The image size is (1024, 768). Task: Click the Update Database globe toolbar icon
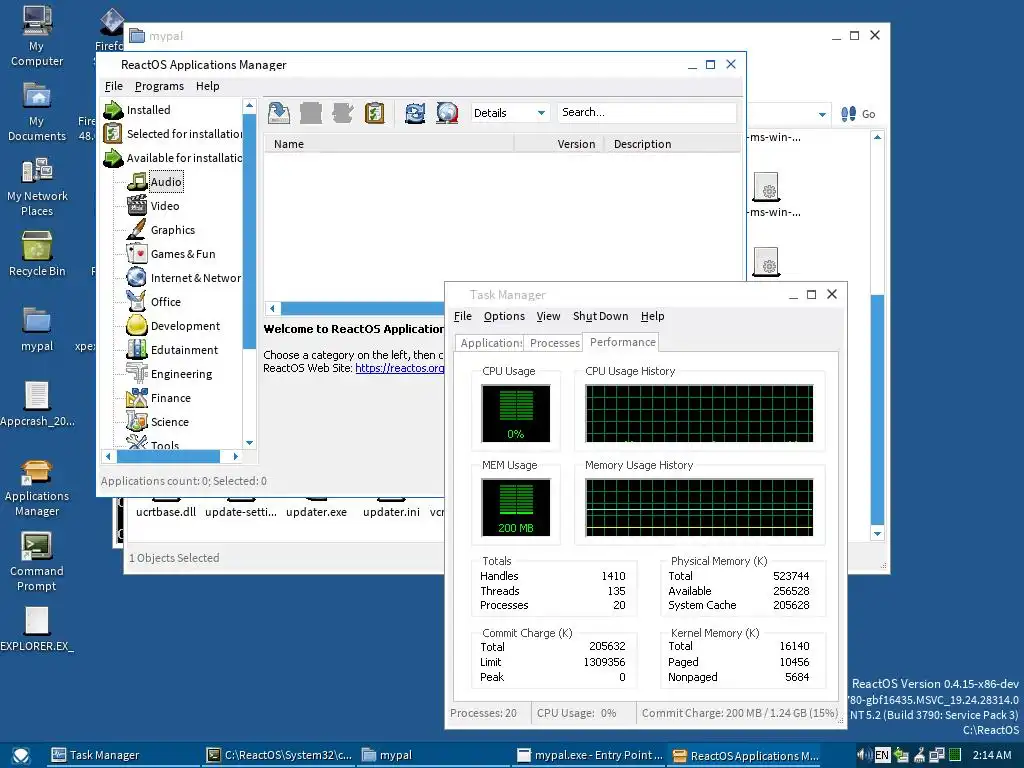pyautogui.click(x=447, y=113)
